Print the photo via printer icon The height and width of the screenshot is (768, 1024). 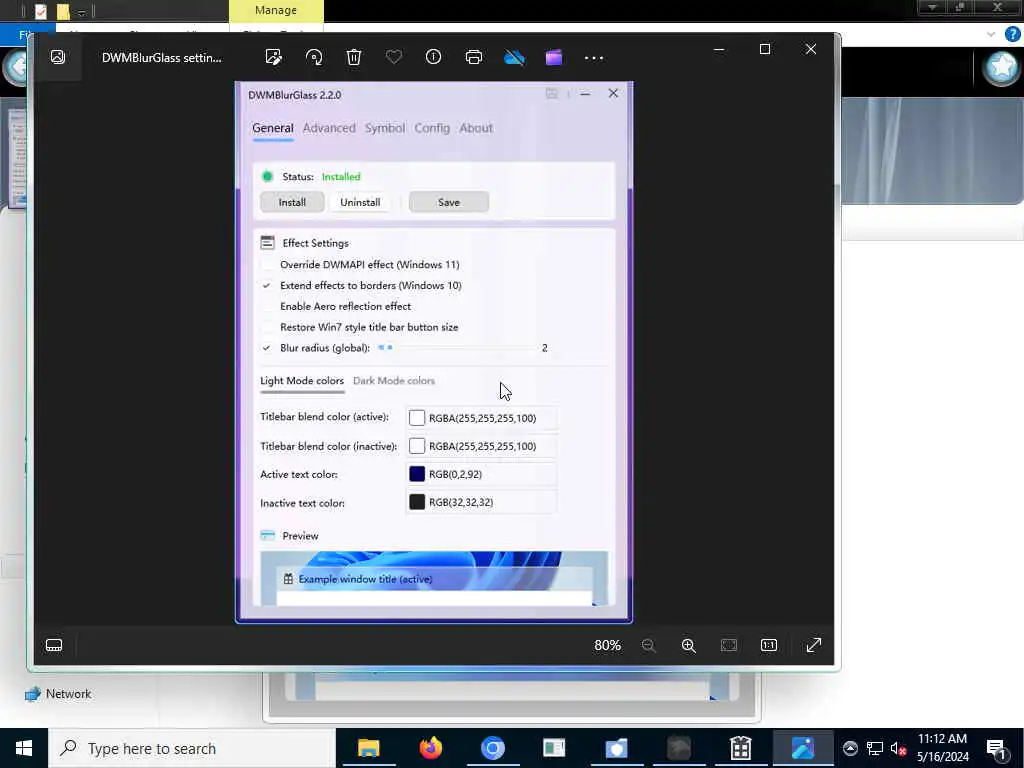(474, 57)
